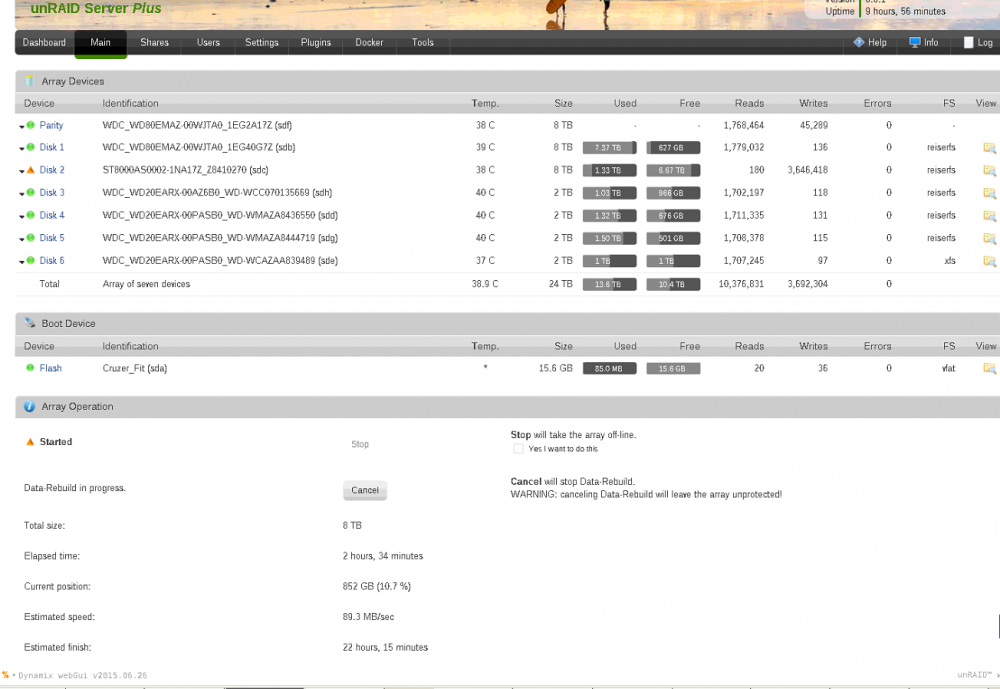Viewport: 1000px width, 689px height.
Task: Open the Shares tab
Action: (x=154, y=43)
